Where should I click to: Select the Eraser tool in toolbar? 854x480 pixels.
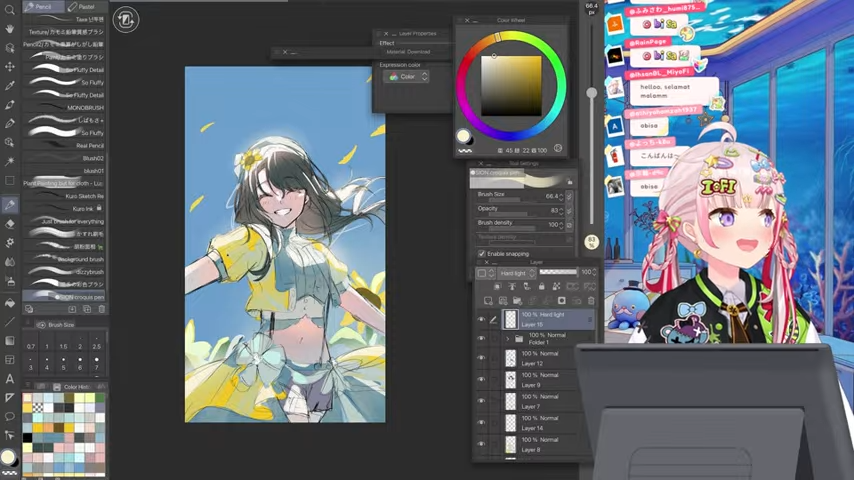[x=9, y=224]
